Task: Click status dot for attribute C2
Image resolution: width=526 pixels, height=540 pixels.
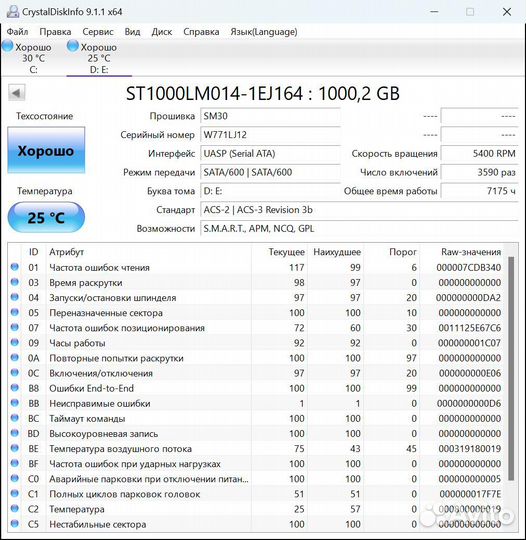Action: 14,509
